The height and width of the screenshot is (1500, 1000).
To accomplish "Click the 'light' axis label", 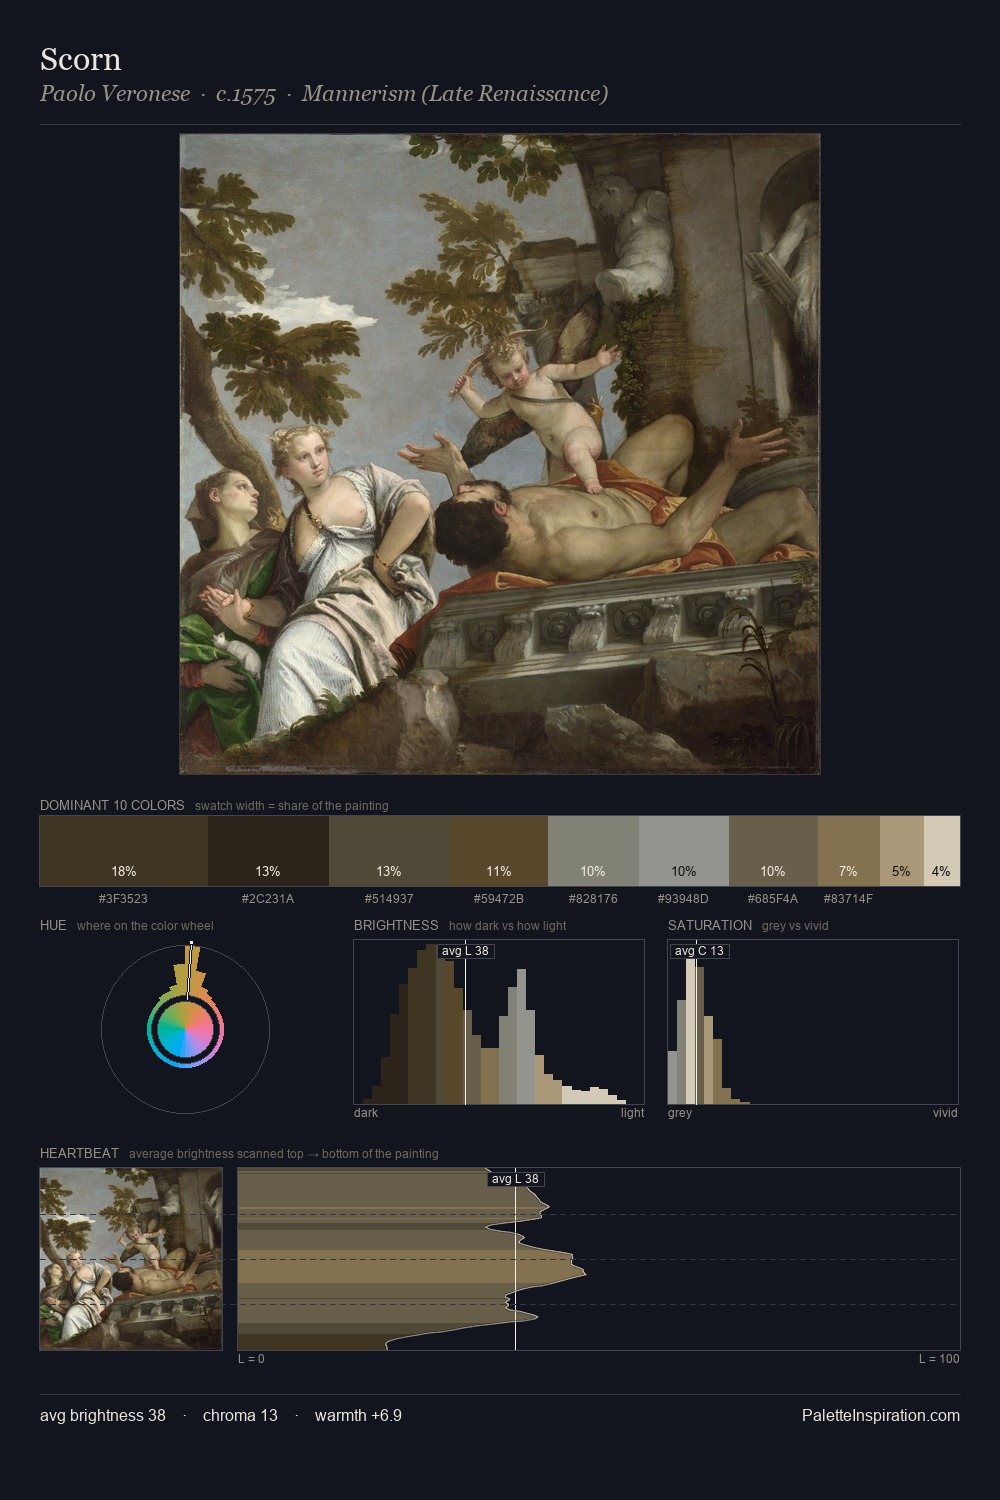I will [633, 1113].
